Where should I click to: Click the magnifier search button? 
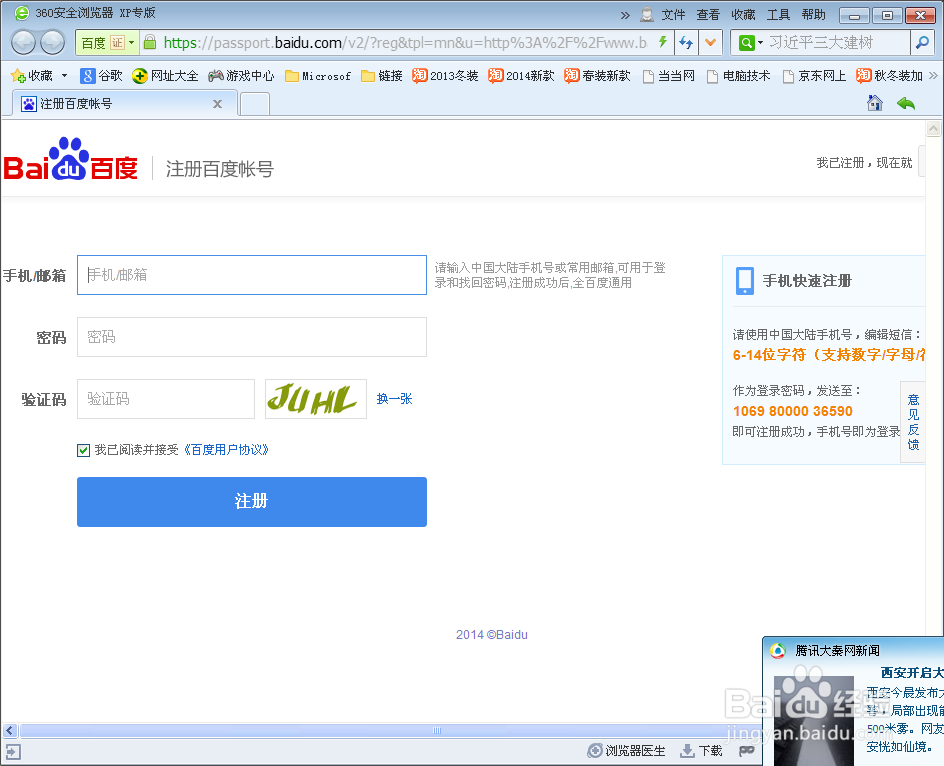coord(922,43)
